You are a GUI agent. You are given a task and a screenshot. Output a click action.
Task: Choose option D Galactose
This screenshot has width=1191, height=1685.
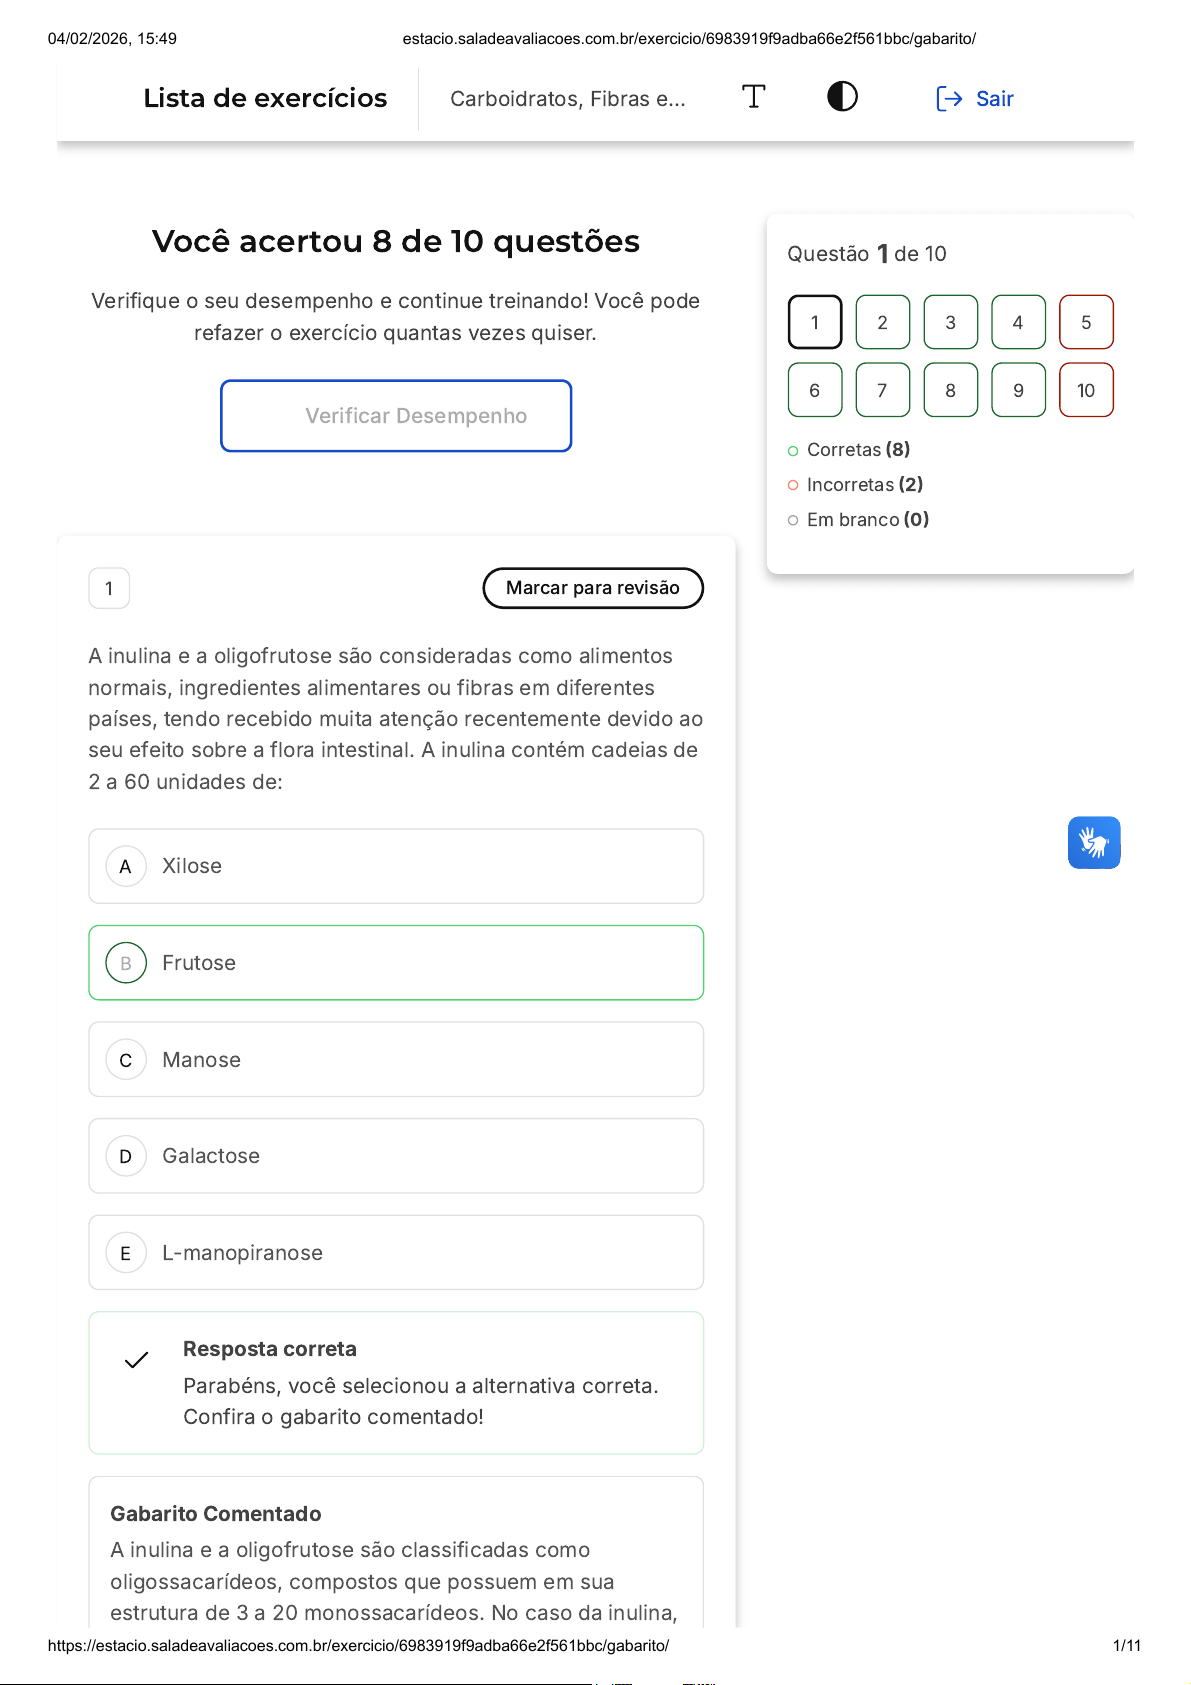coord(396,1156)
